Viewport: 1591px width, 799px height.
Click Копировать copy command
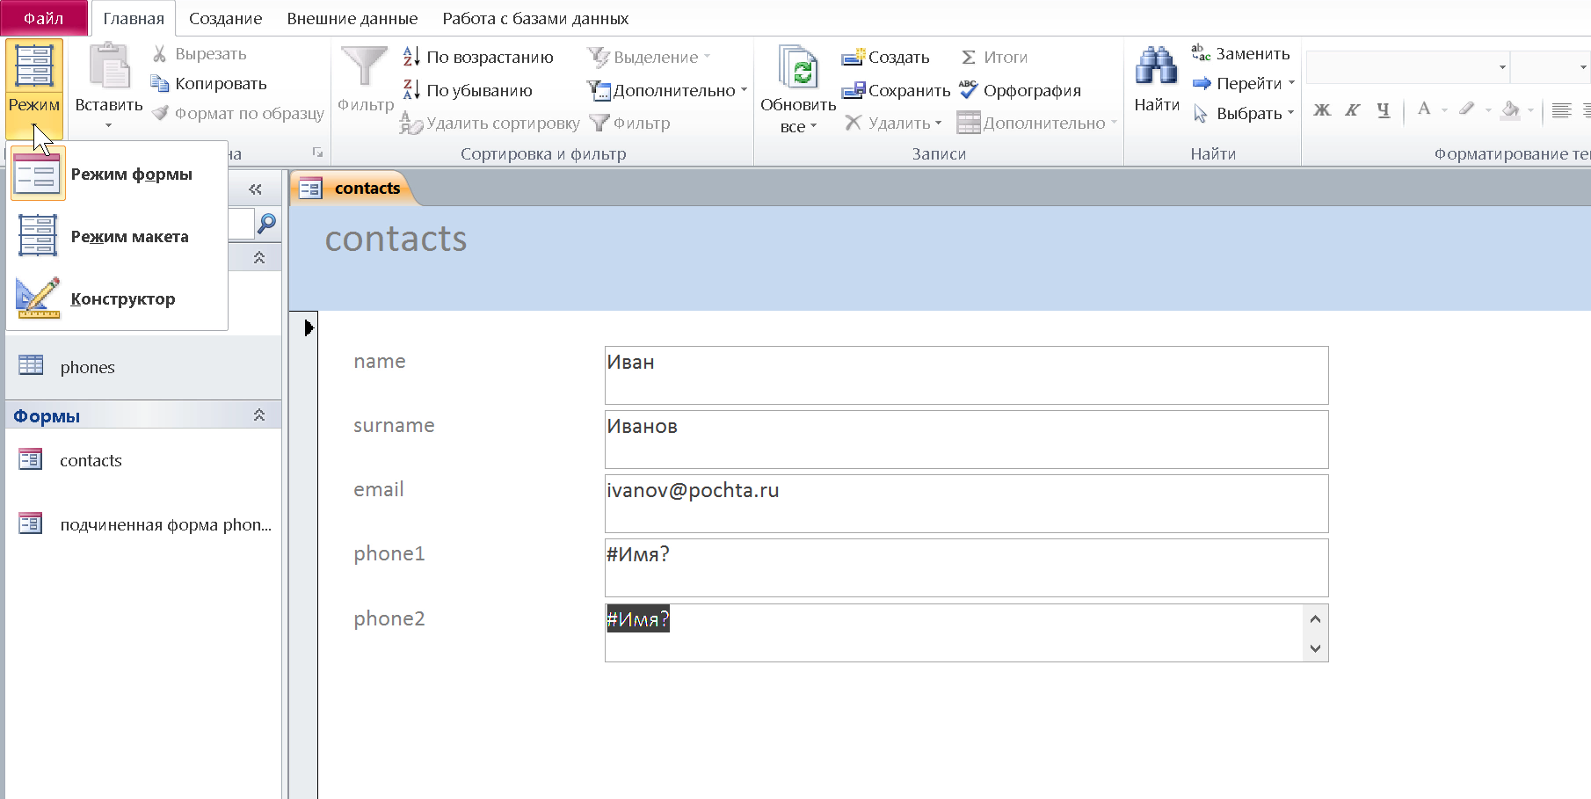[209, 84]
